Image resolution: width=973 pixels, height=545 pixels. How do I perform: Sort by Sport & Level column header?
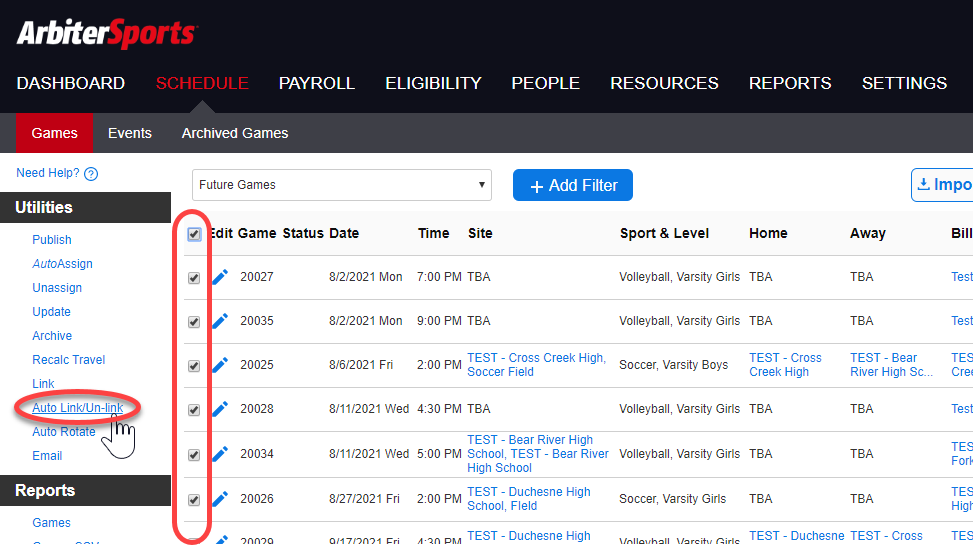click(664, 233)
